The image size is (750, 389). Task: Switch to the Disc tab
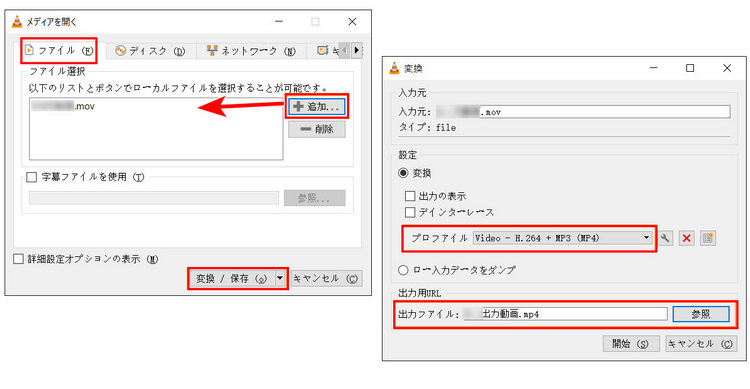[x=151, y=51]
